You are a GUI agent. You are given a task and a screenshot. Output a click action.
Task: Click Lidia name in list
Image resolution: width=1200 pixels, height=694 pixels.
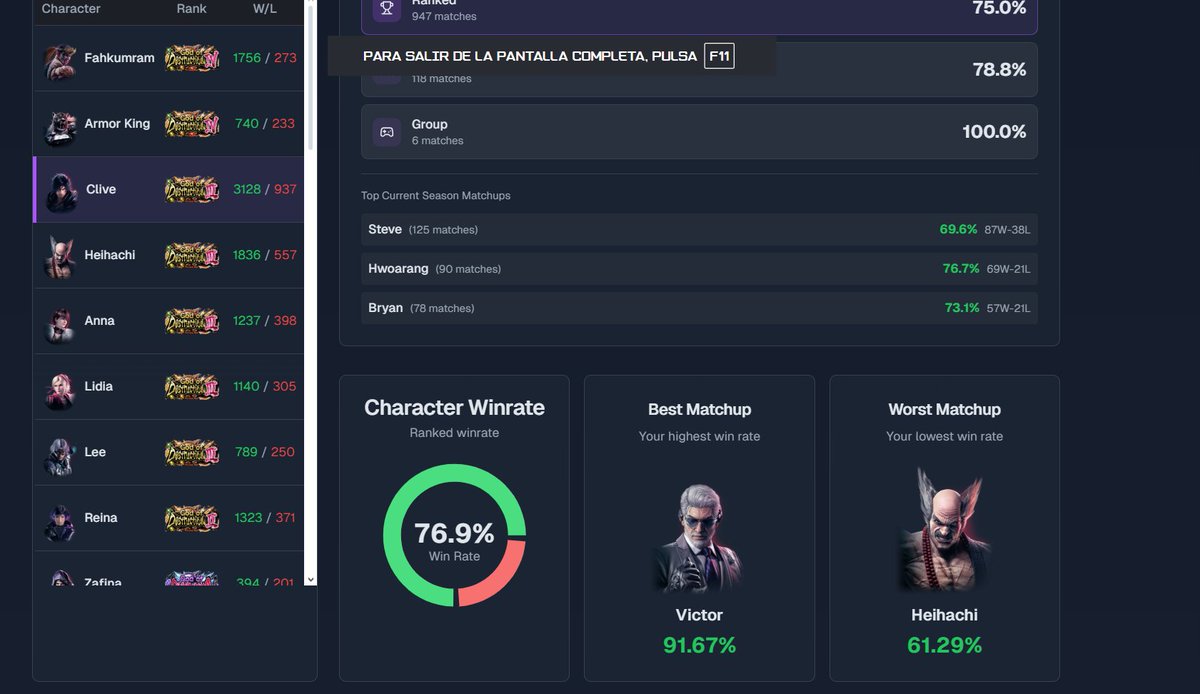point(98,386)
